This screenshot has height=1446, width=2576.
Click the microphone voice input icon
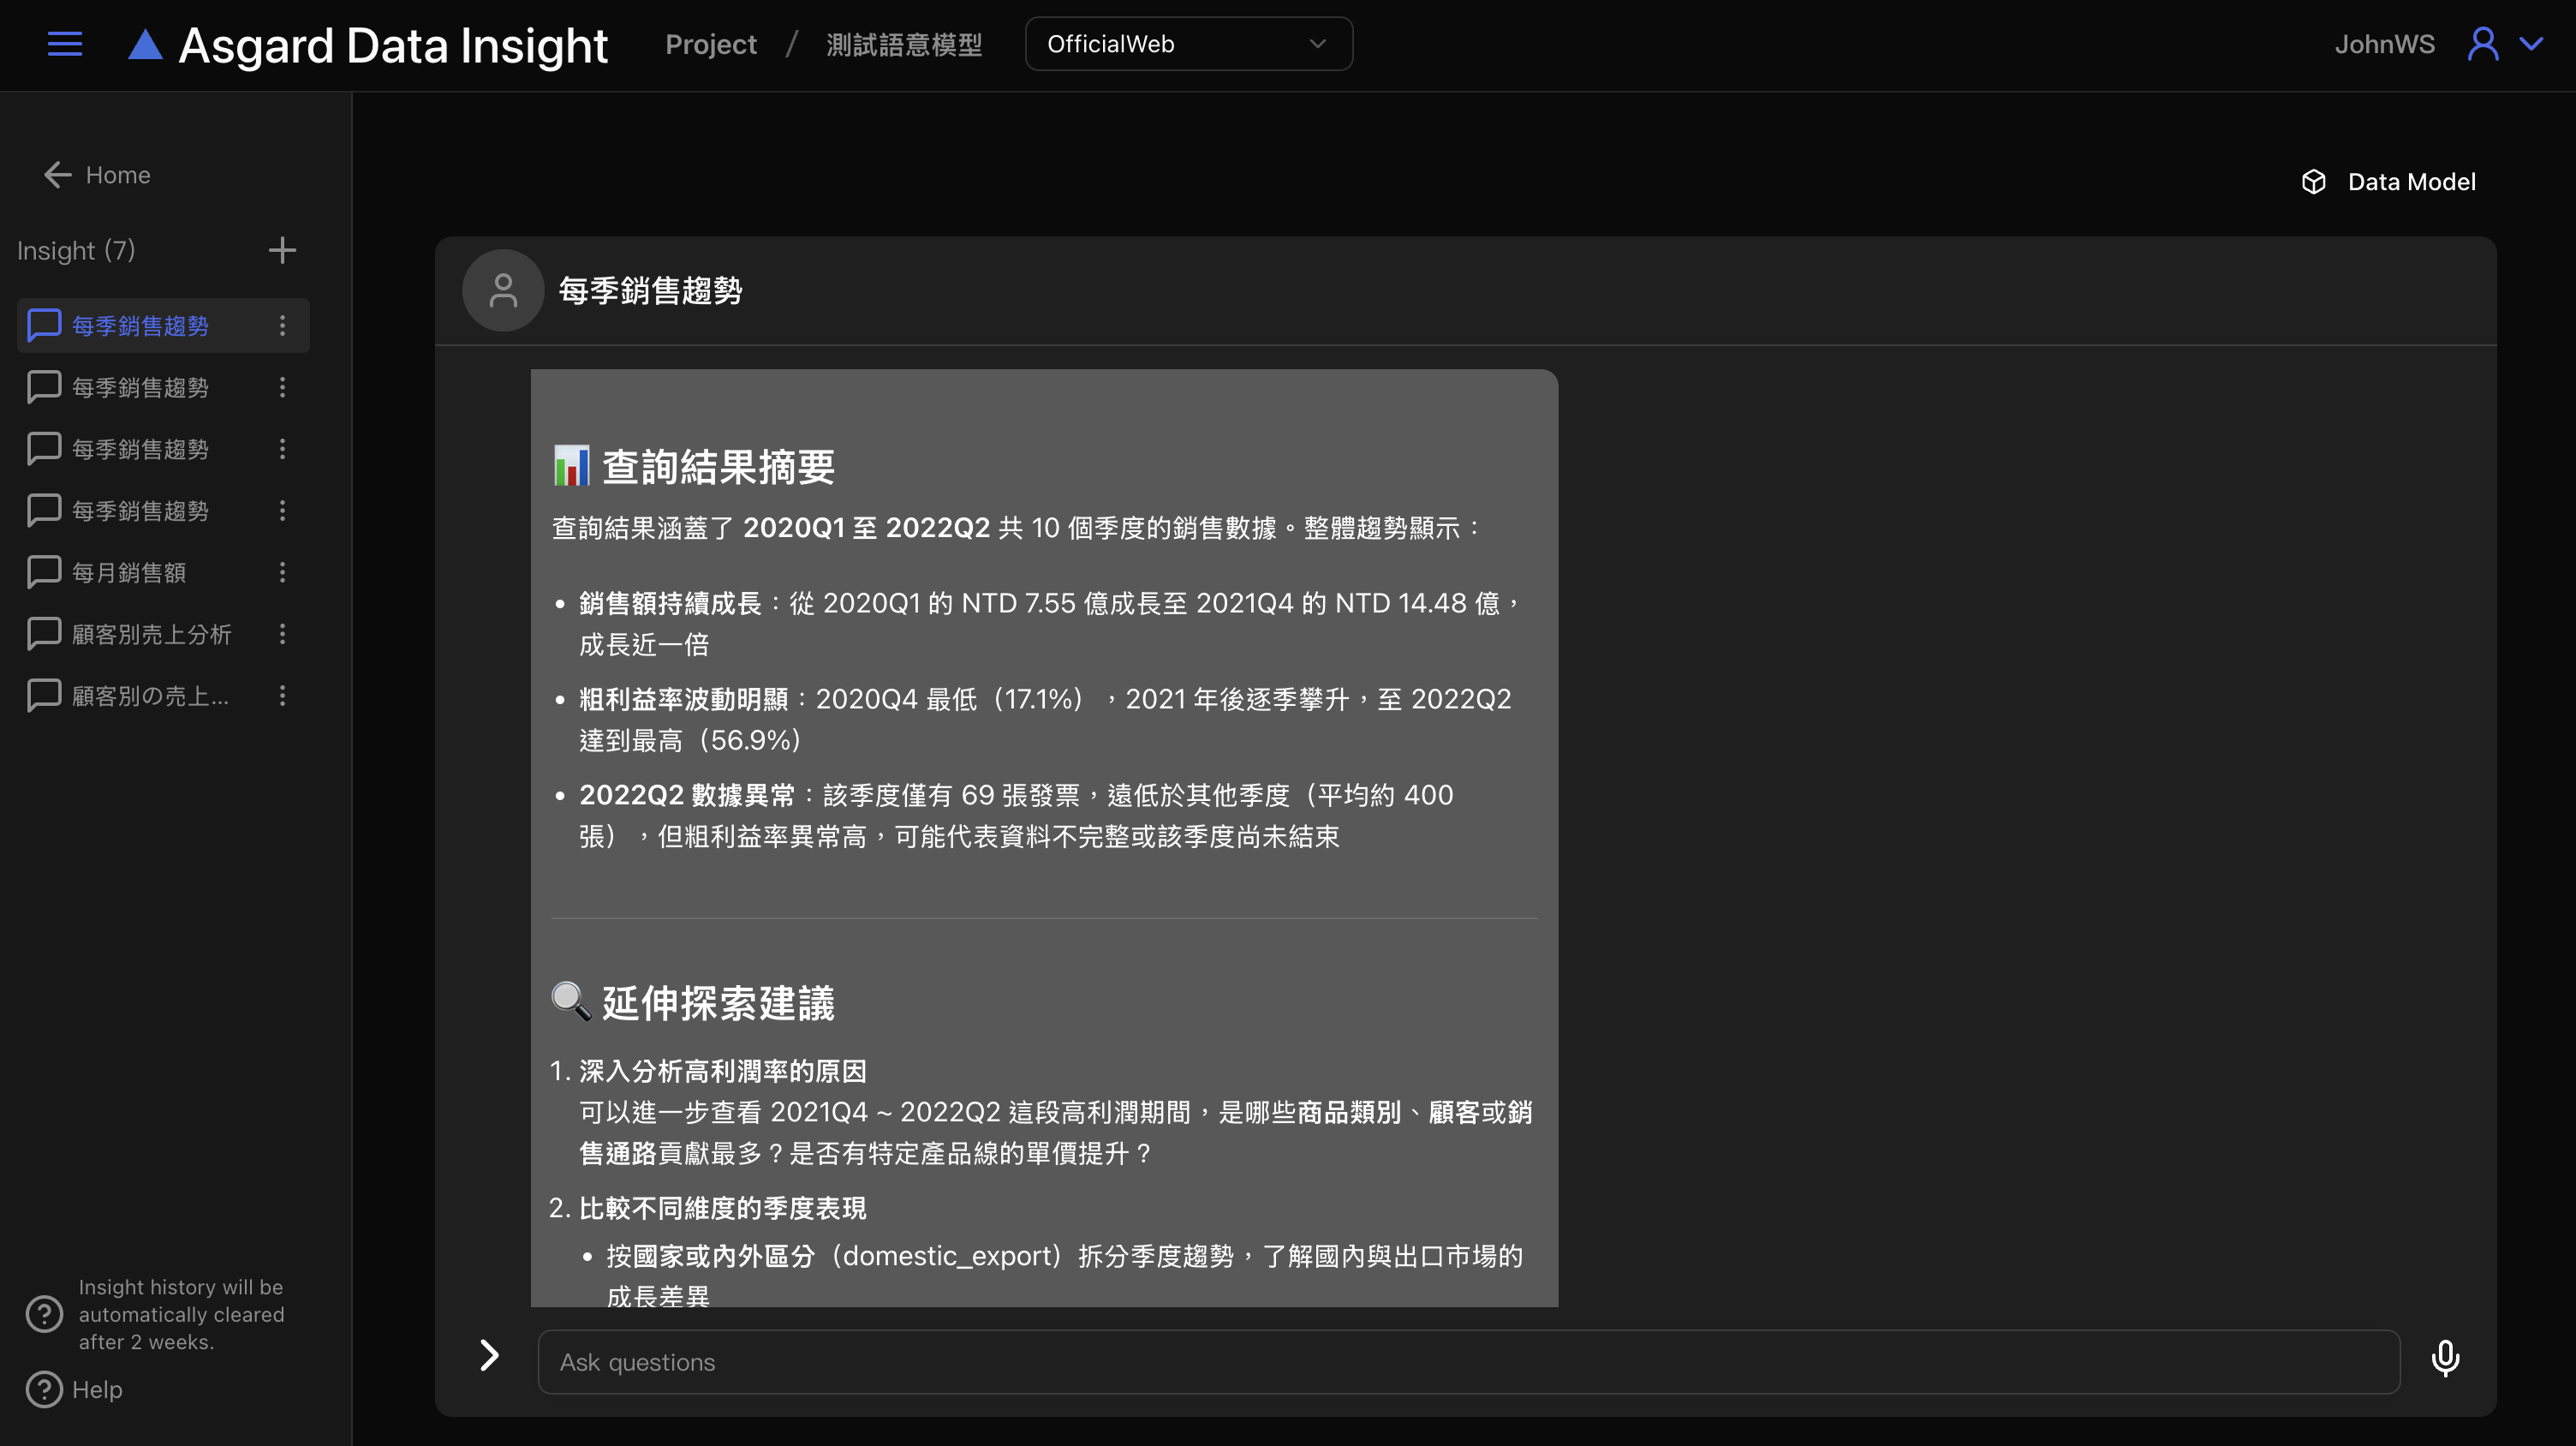pyautogui.click(x=2445, y=1359)
